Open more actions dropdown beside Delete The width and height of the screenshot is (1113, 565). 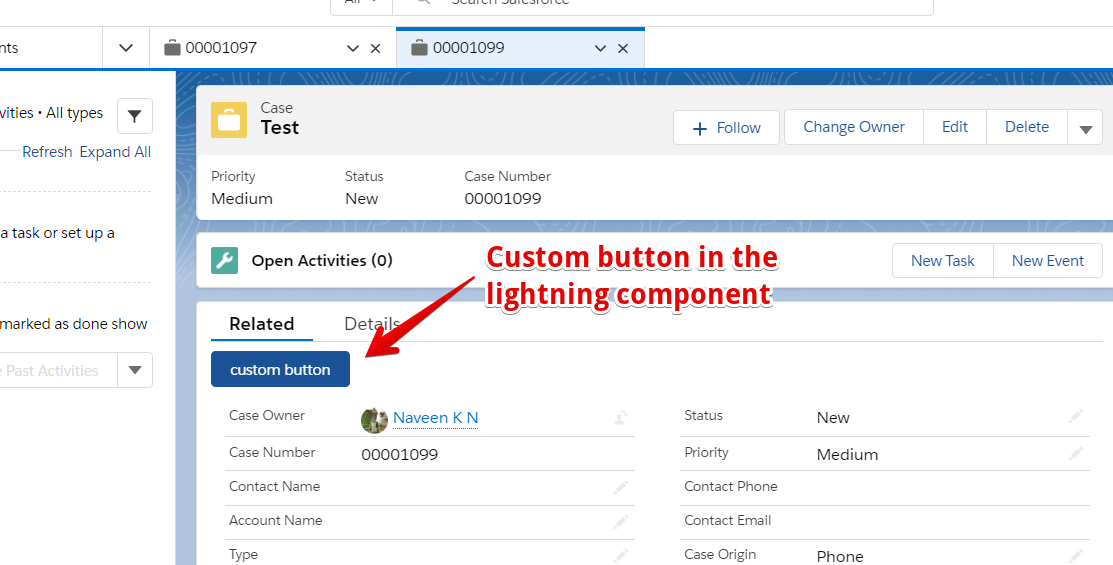coord(1085,128)
